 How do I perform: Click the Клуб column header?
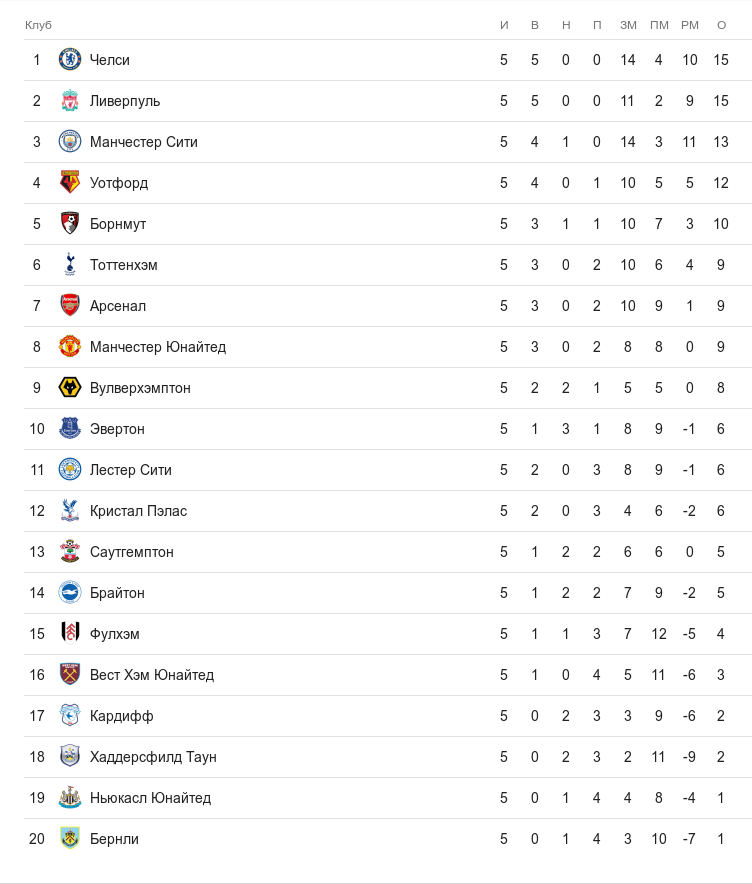point(38,24)
